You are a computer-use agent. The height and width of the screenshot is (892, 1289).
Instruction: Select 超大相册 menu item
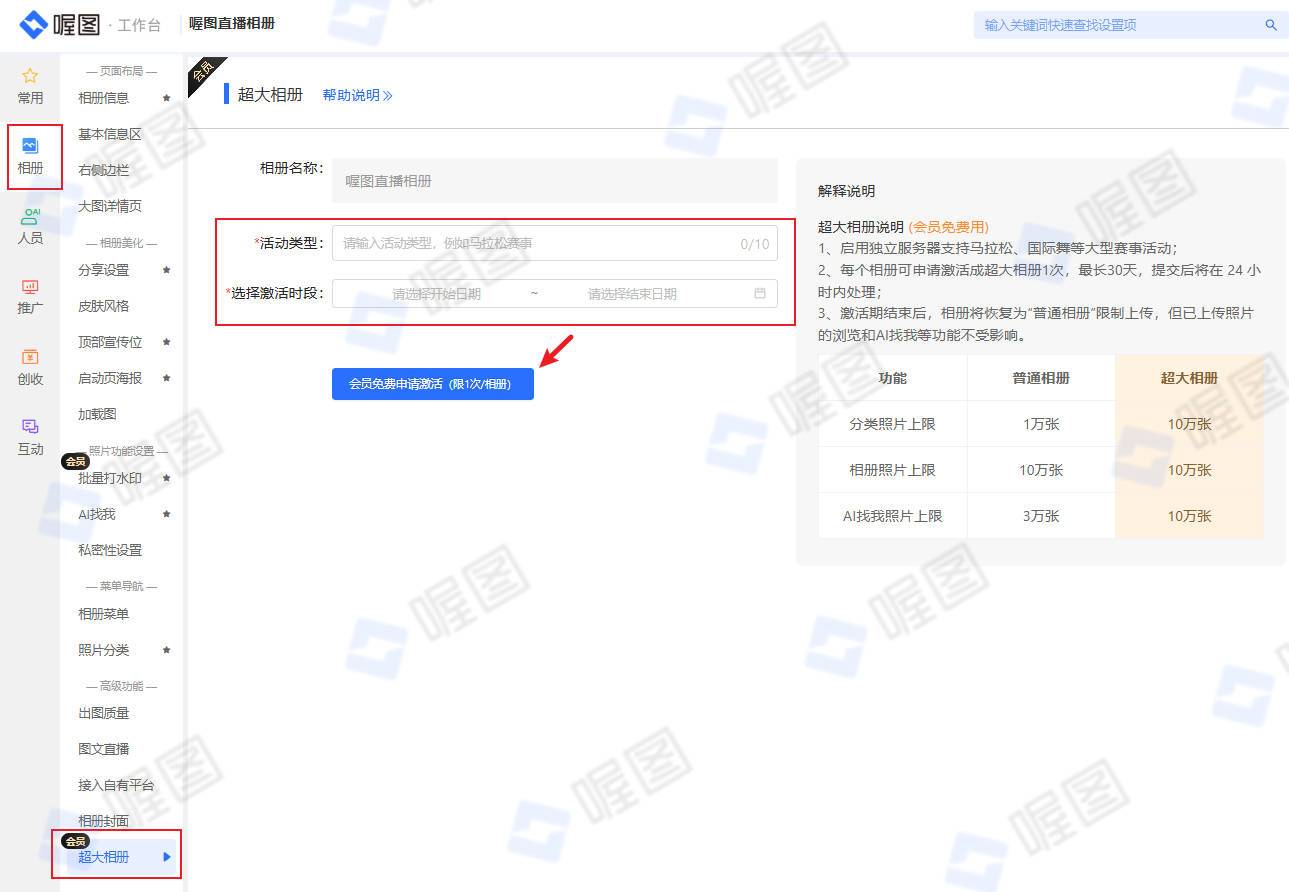tap(104, 857)
